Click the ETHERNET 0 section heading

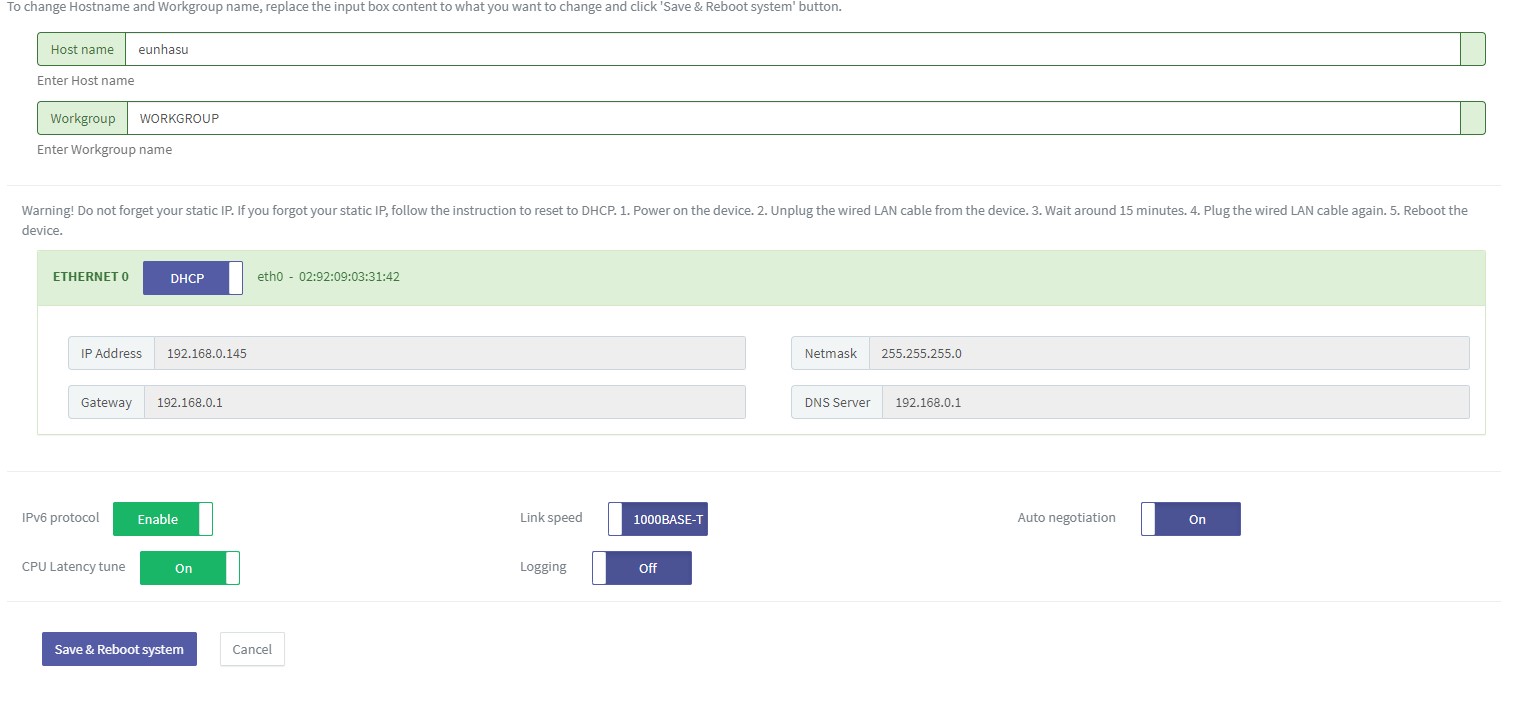pyautogui.click(x=91, y=277)
